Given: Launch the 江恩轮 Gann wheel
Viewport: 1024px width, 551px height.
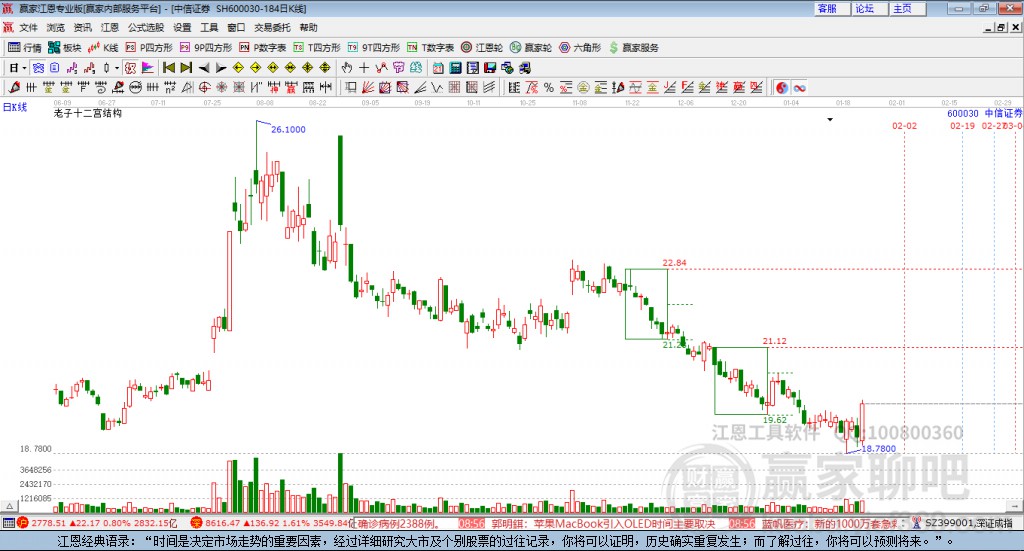Looking at the screenshot, I should pyautogui.click(x=482, y=48).
